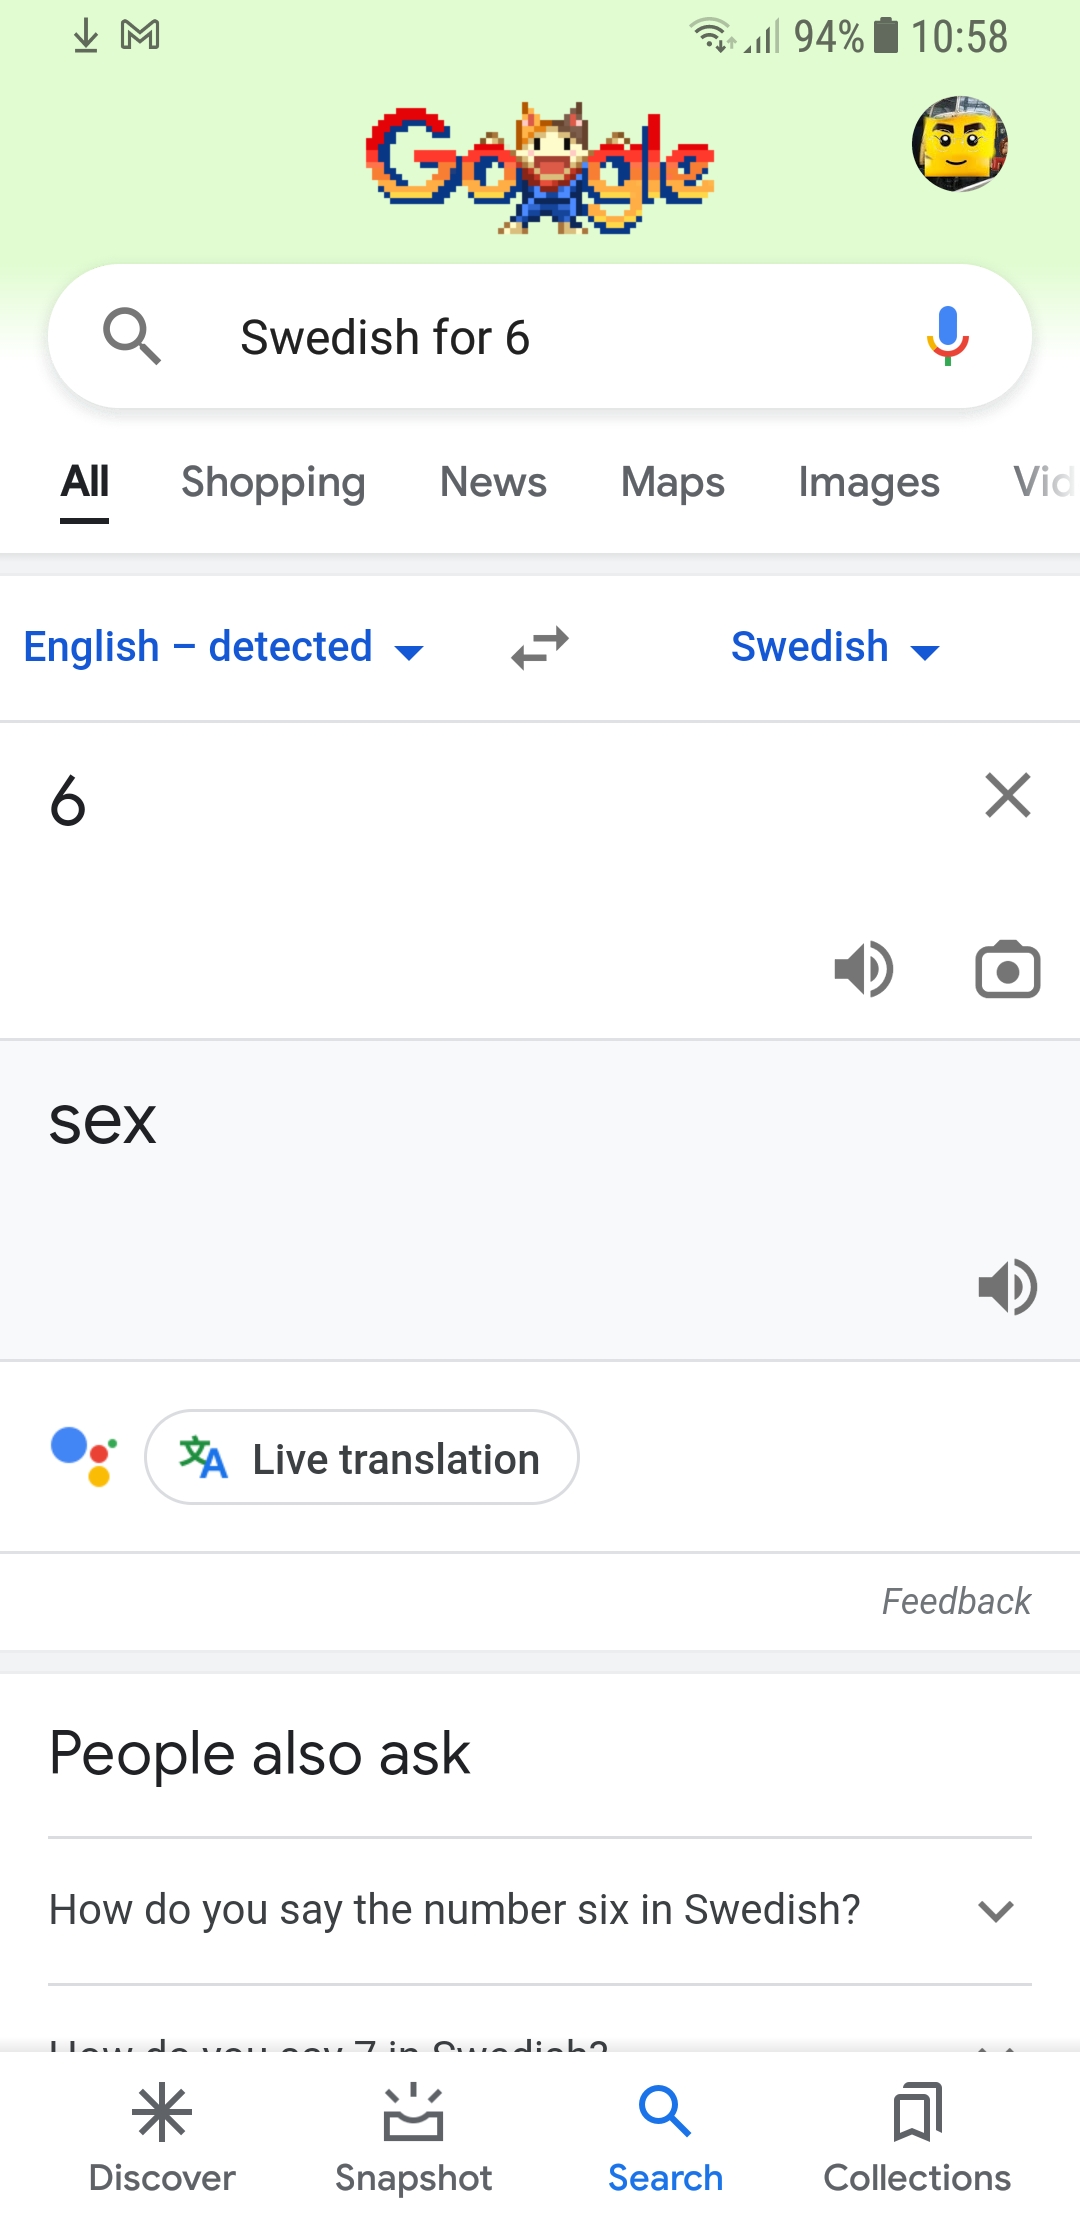Switch to the Shopping tab
This screenshot has height=2220, width=1080.
point(273,482)
